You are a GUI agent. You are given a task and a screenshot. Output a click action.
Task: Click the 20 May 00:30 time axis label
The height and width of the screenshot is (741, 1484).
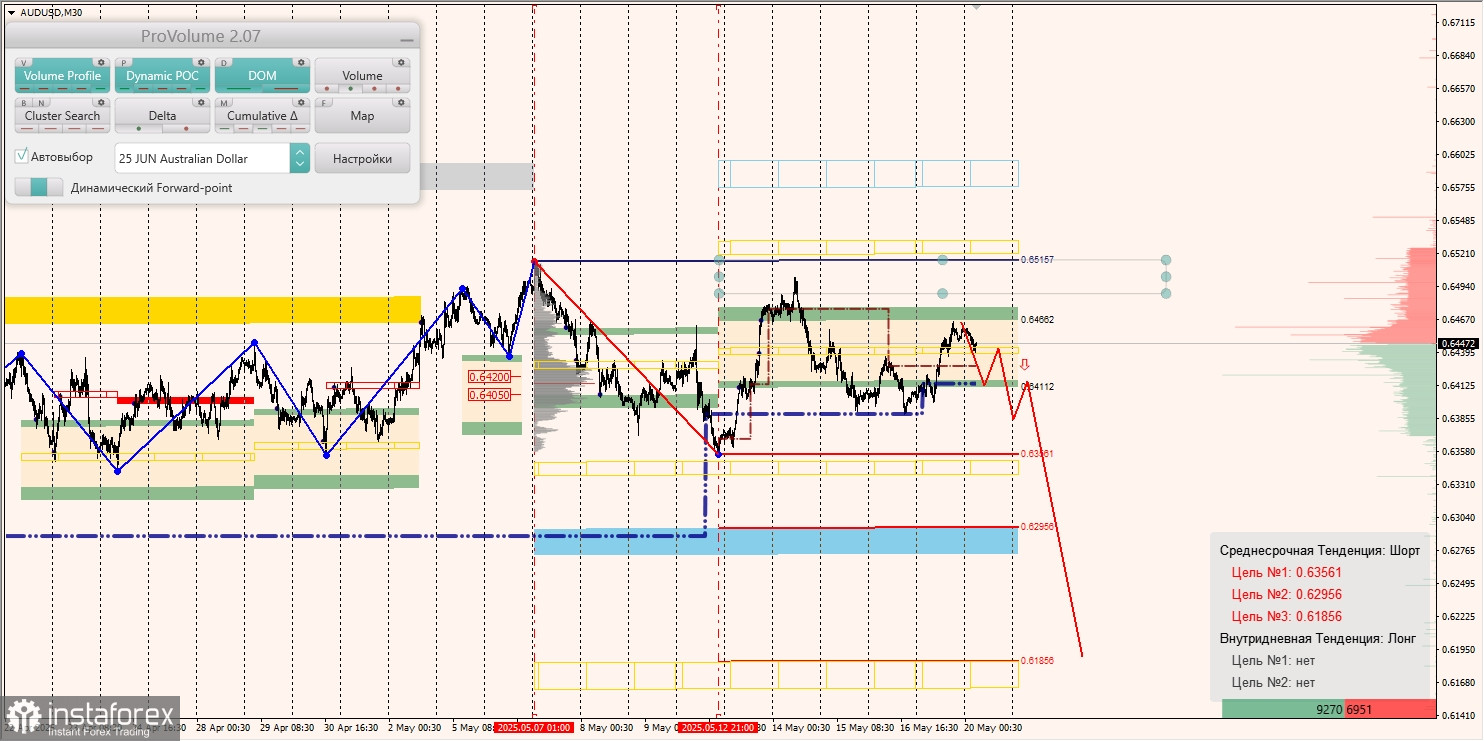992,728
